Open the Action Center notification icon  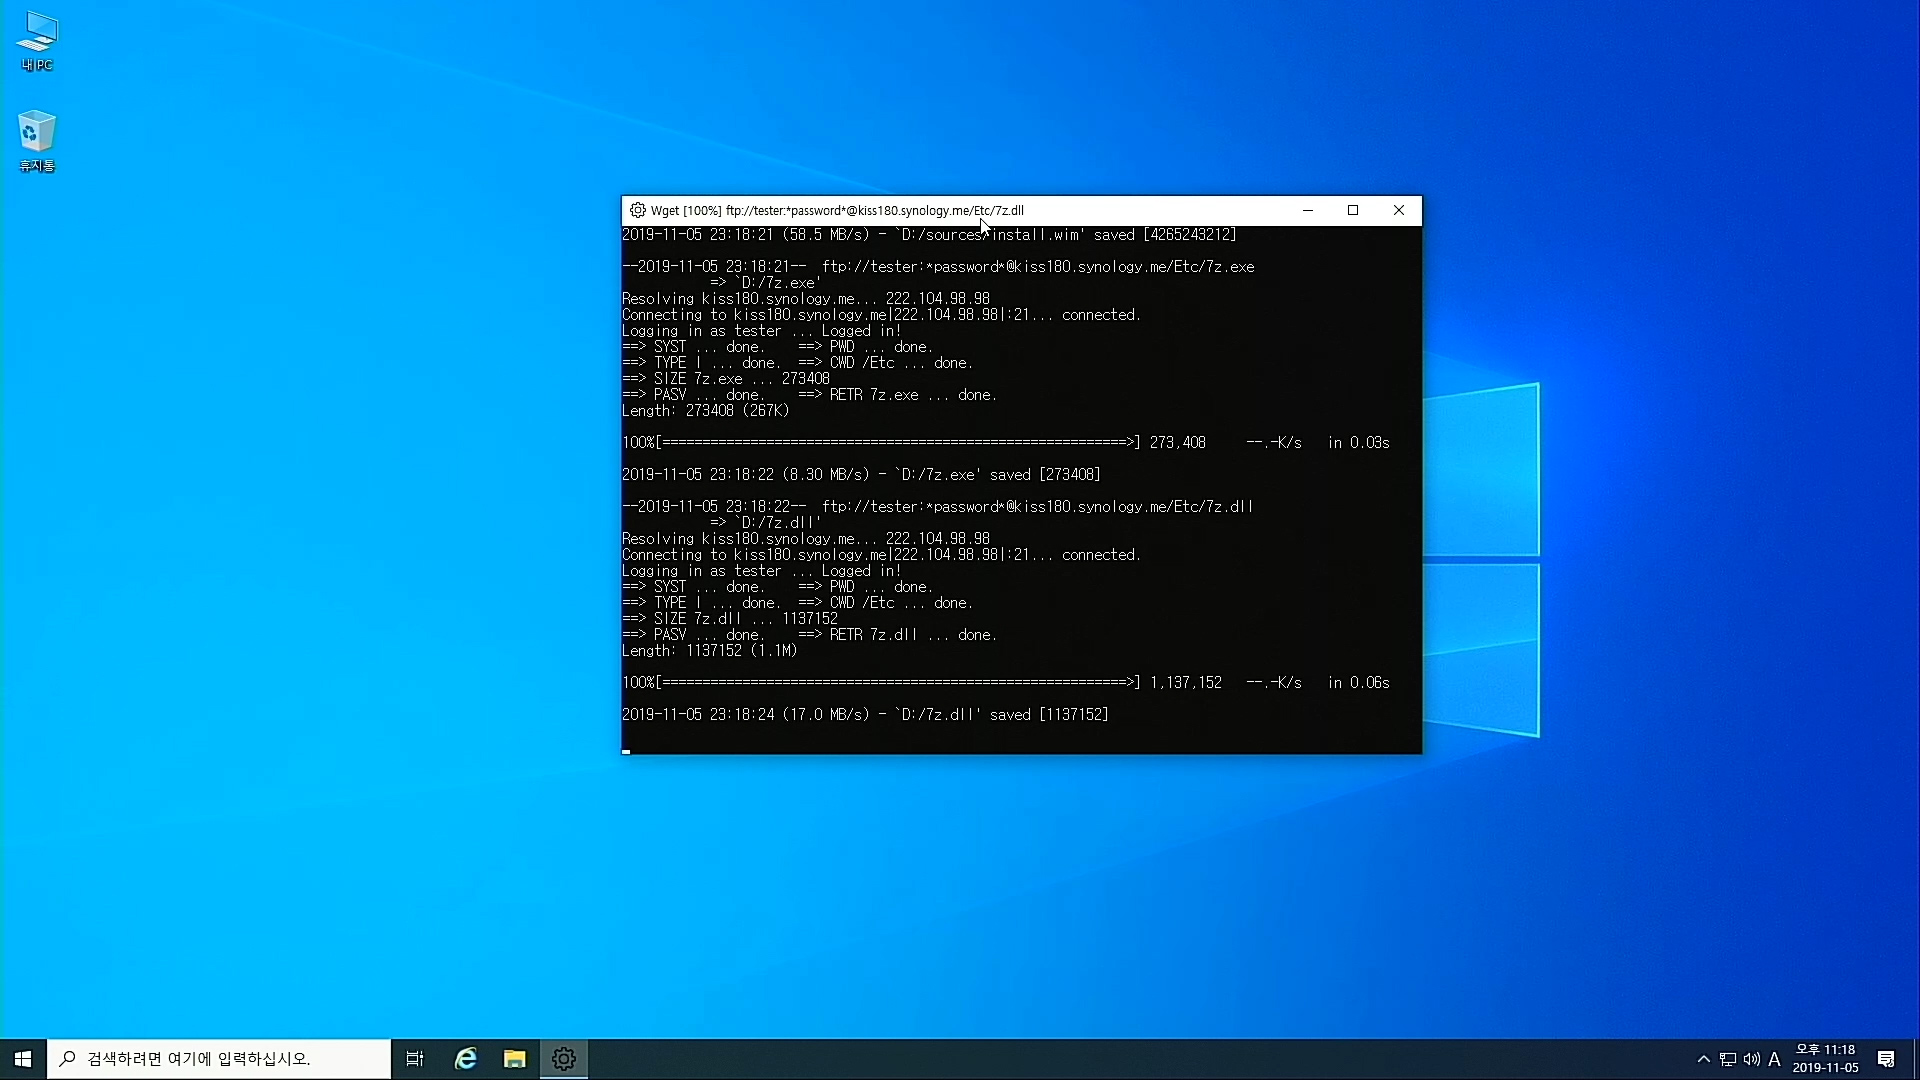(x=1886, y=1059)
